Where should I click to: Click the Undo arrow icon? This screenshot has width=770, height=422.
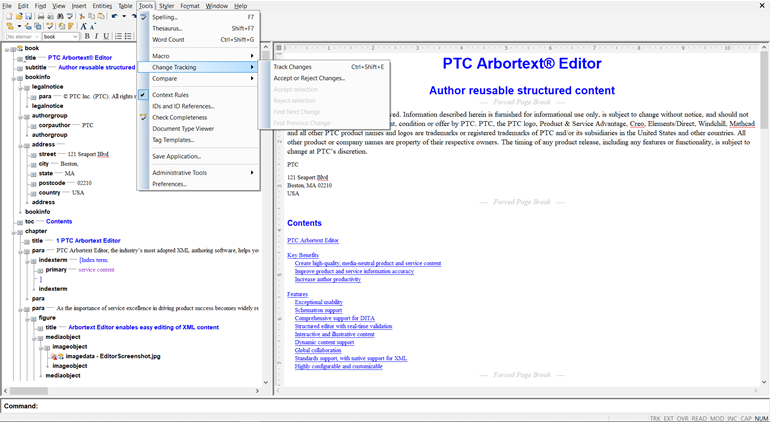(114, 16)
